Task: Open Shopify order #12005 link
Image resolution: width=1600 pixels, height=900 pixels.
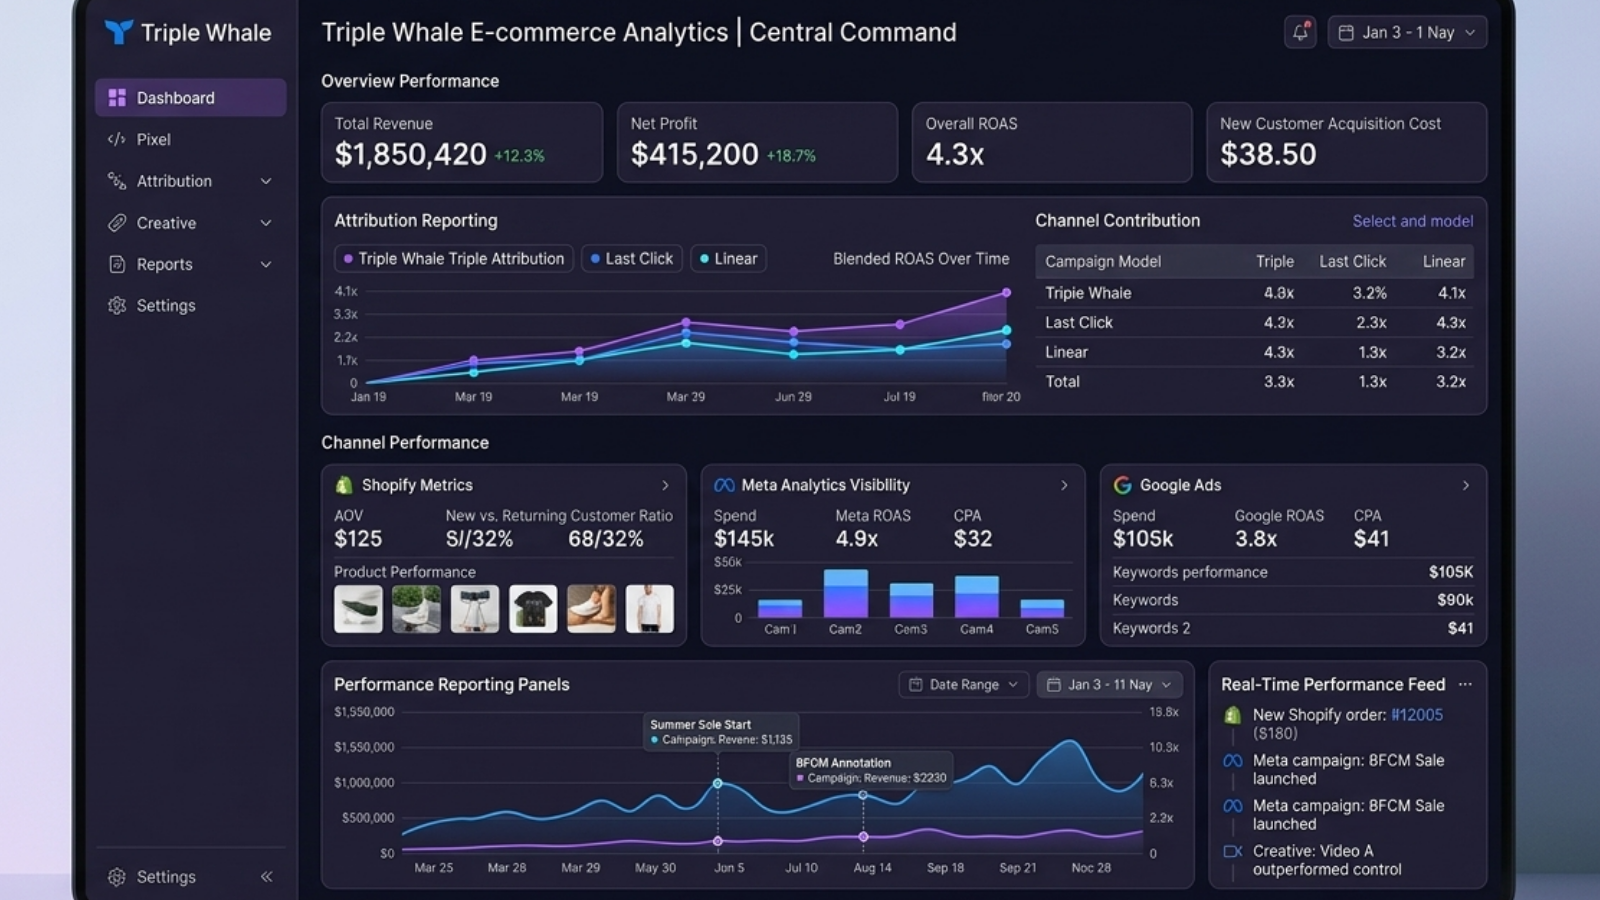Action: coord(1417,715)
